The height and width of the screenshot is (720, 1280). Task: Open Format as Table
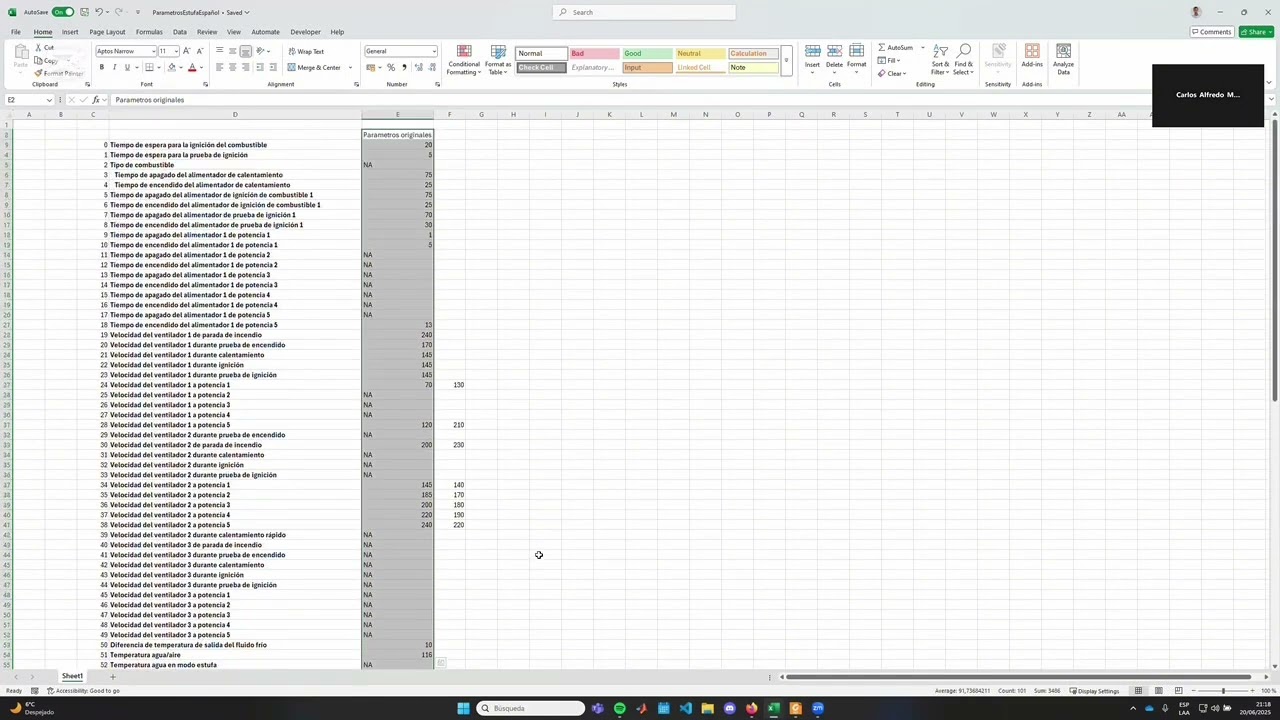498,60
